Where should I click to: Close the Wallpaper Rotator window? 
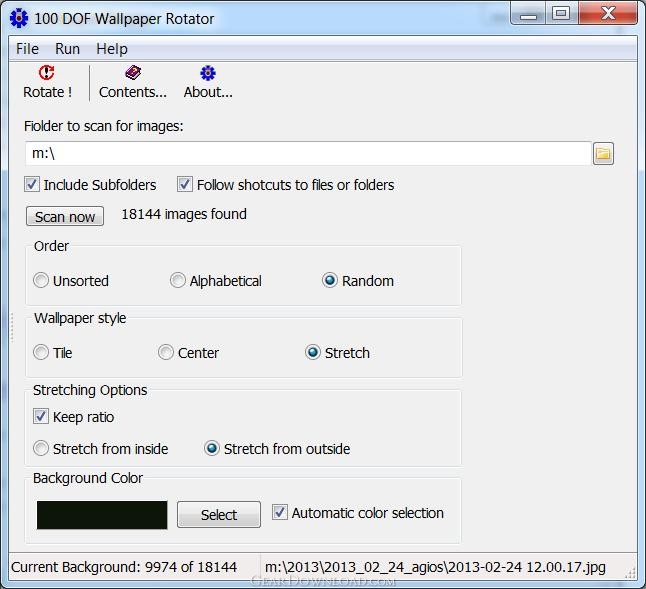(x=608, y=14)
